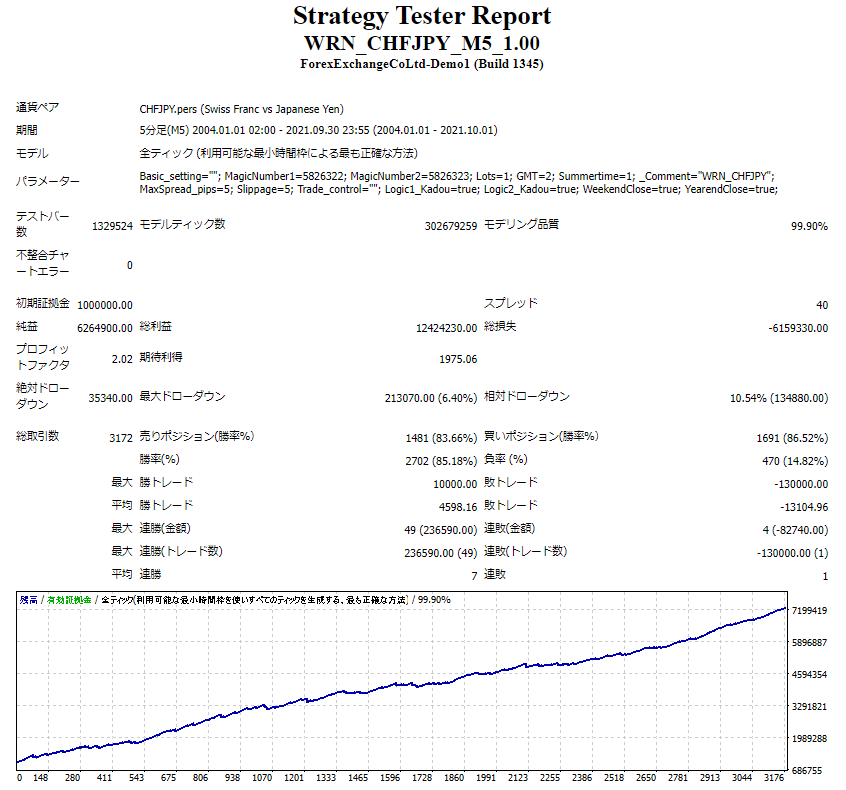Click chart x-axis label 3176

pos(774,778)
